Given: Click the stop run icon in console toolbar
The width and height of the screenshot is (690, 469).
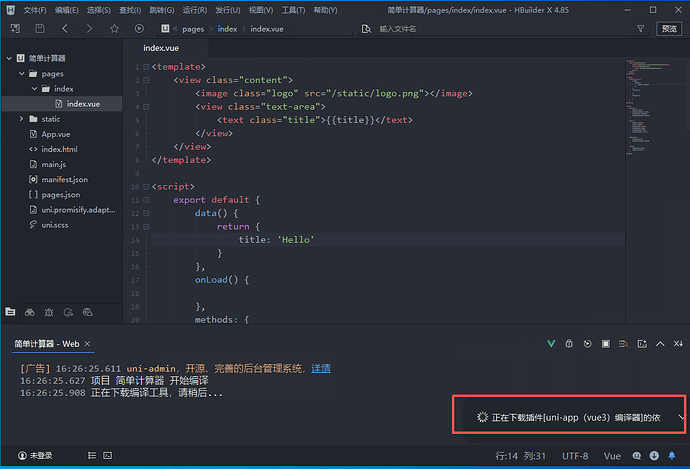Looking at the screenshot, I should (x=605, y=344).
